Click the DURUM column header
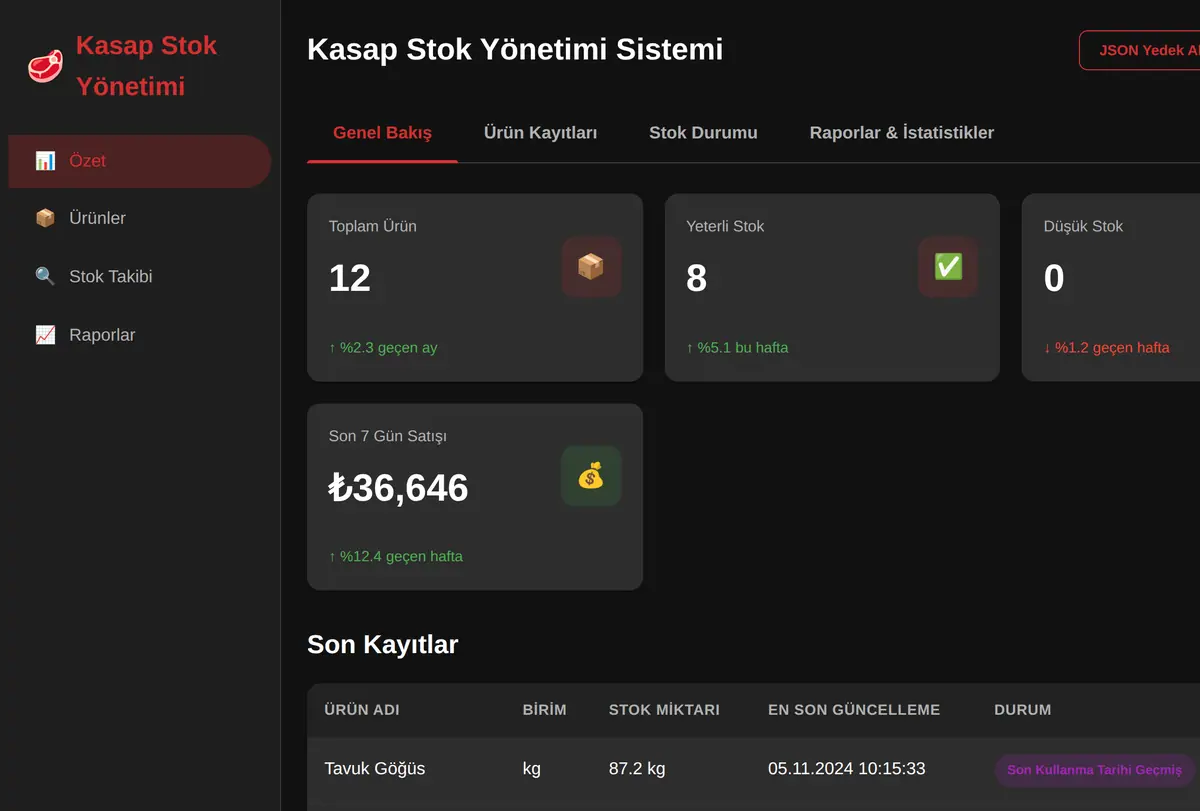 coord(1022,710)
